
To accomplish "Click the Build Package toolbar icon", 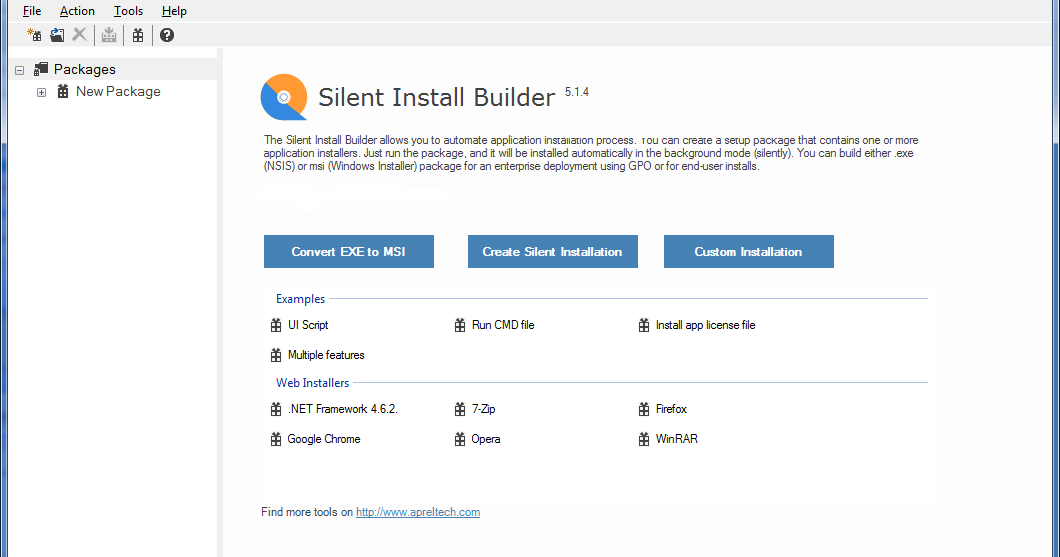I will [x=109, y=35].
